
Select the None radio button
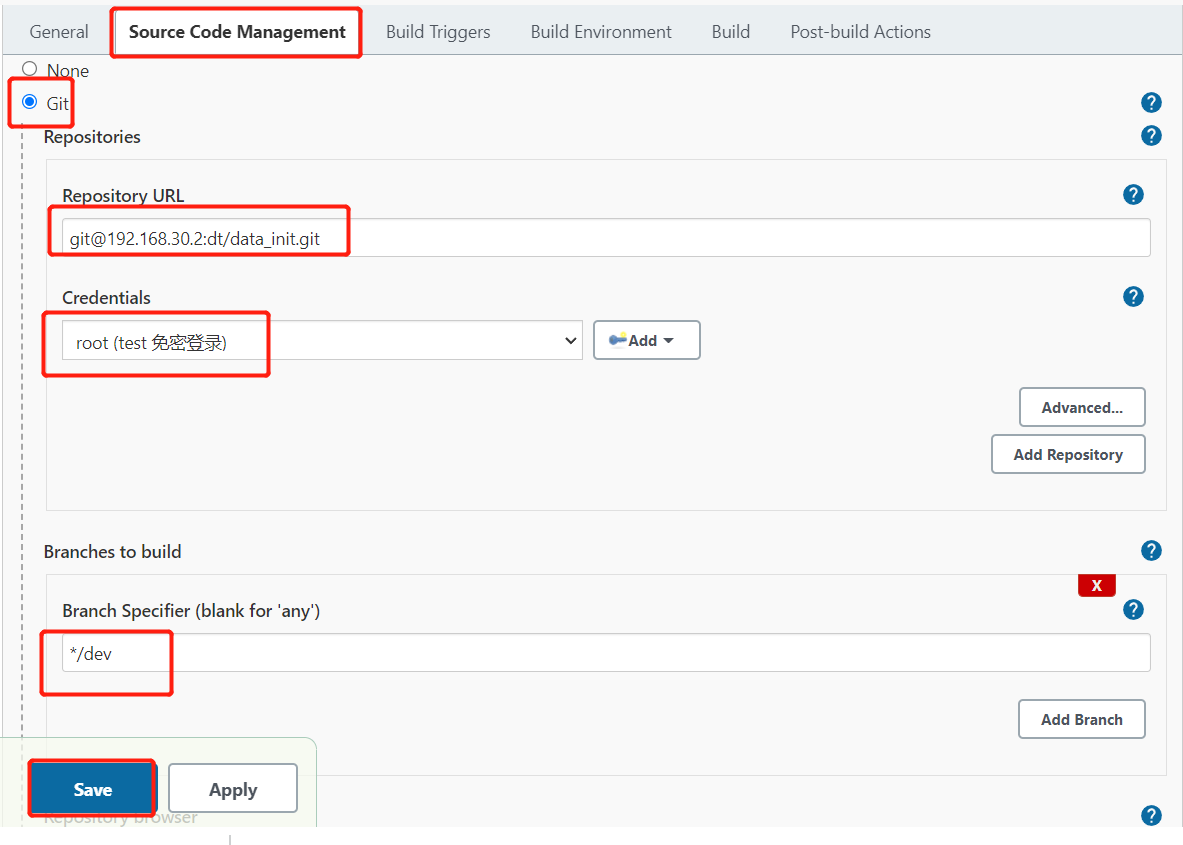pos(28,70)
